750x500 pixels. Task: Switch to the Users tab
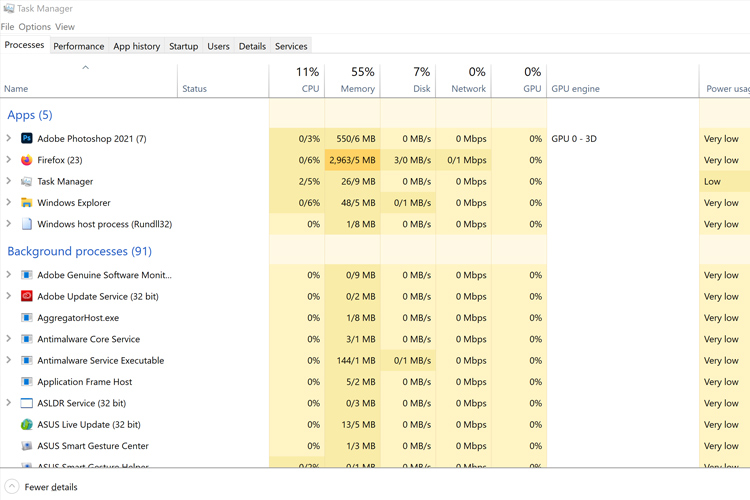[x=218, y=46]
